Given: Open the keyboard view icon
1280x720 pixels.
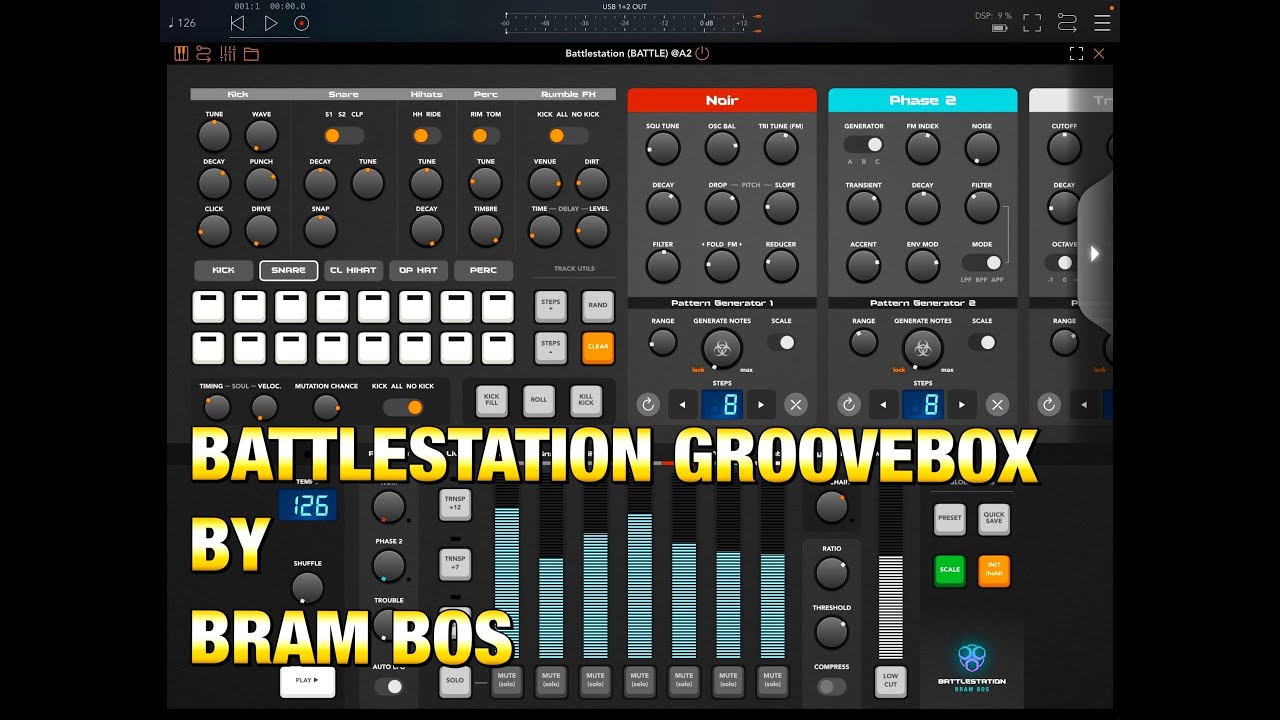Looking at the screenshot, I should click(x=181, y=53).
